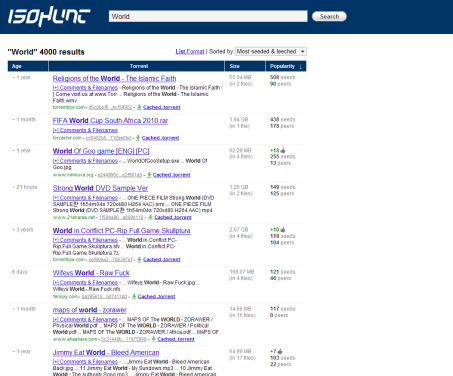Click the '117 seeds' popularity text
The width and height of the screenshot is (453, 376).
click(283, 309)
